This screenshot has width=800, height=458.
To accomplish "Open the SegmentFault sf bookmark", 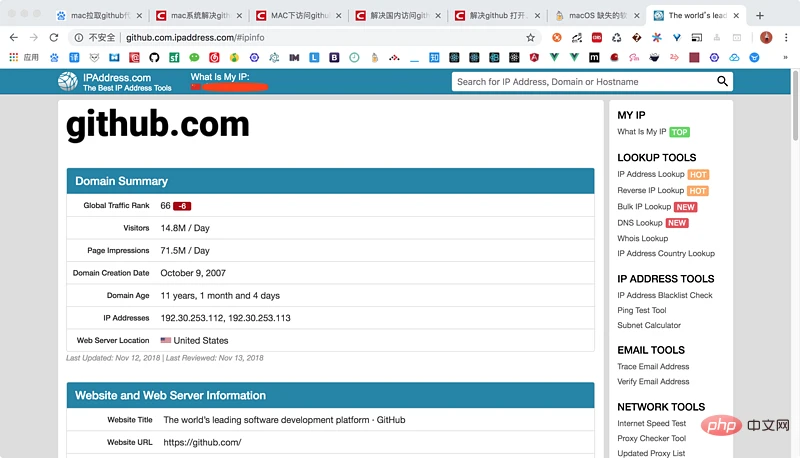I will pyautogui.click(x=174, y=58).
